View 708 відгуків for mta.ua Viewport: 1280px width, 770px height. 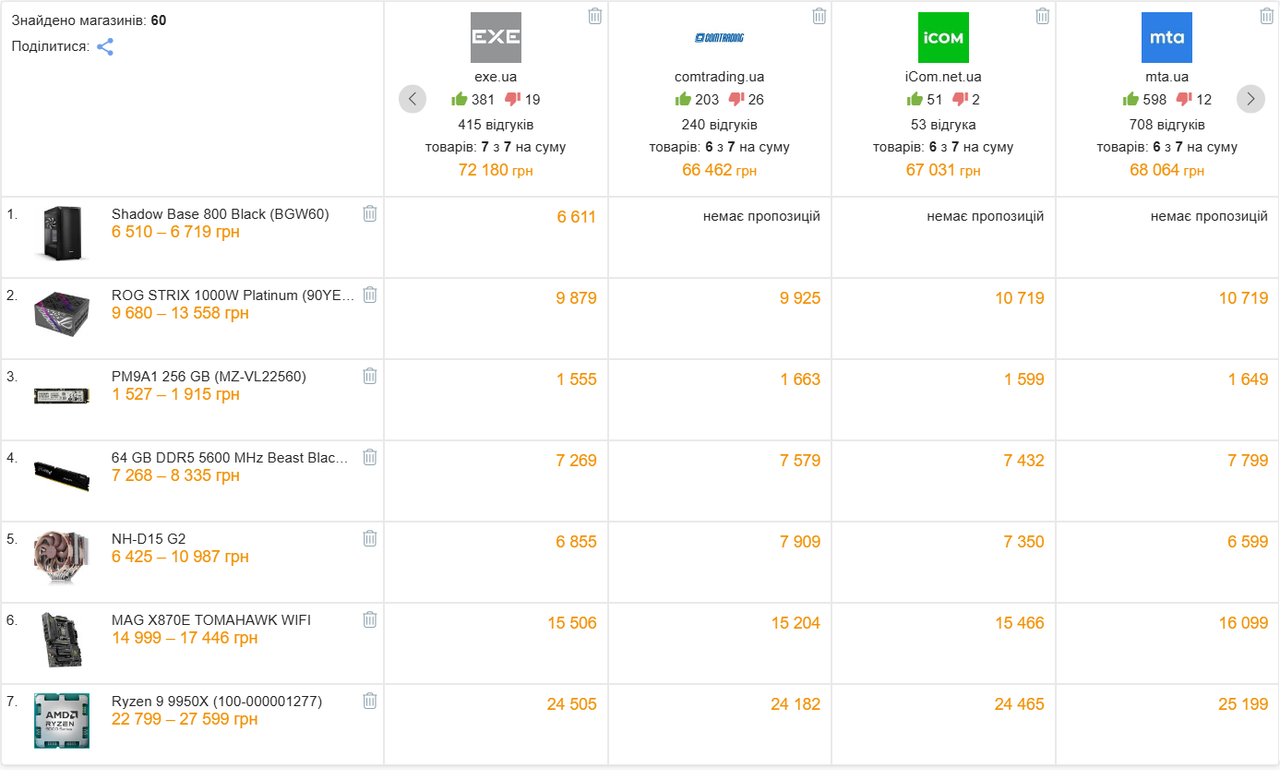(1167, 125)
